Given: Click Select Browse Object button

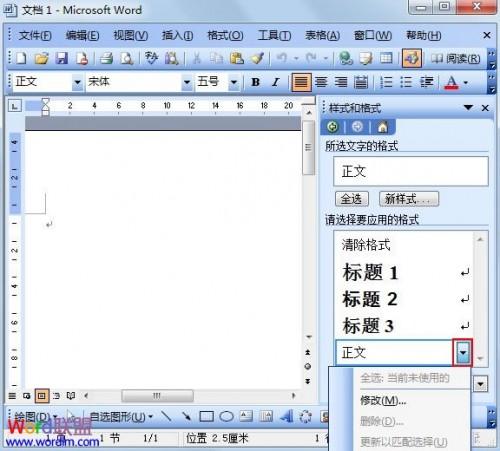Looking at the screenshot, I should [x=308, y=366].
